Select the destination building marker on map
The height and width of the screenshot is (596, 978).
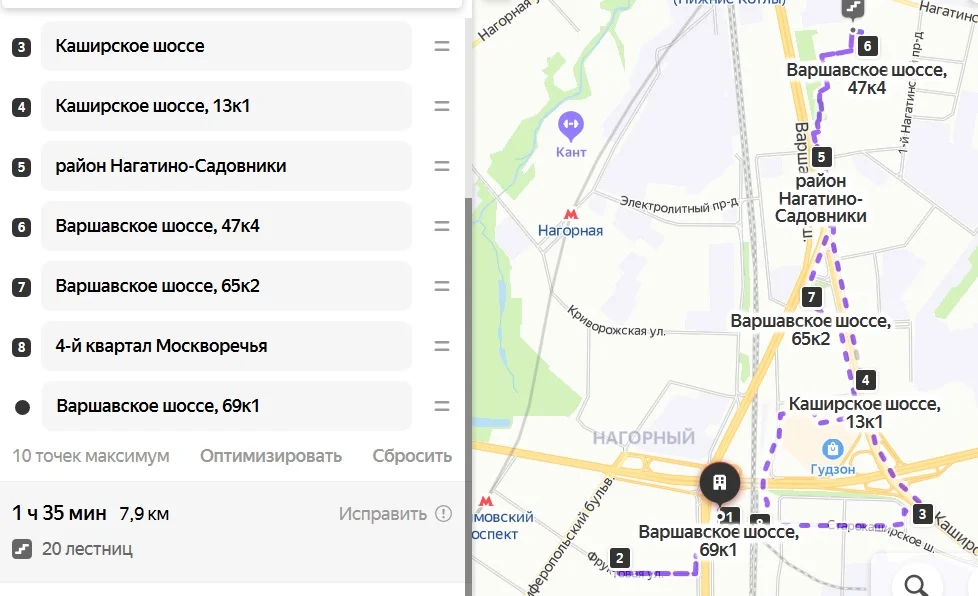(720, 483)
